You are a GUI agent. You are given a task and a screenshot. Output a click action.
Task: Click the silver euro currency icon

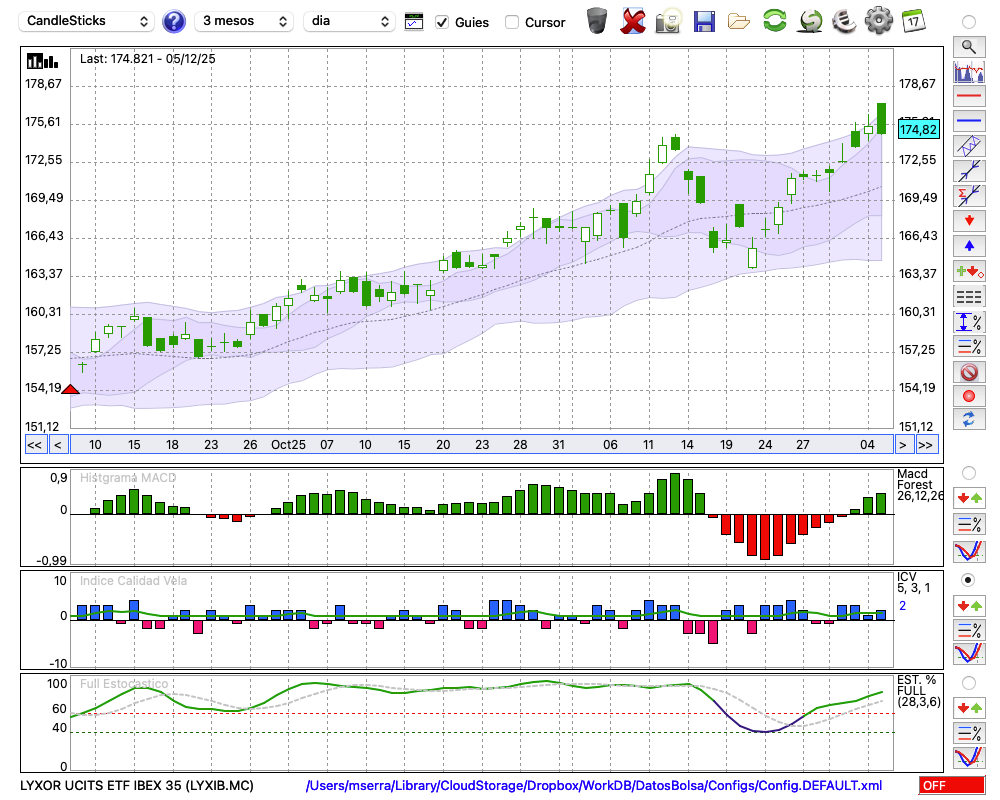(844, 20)
